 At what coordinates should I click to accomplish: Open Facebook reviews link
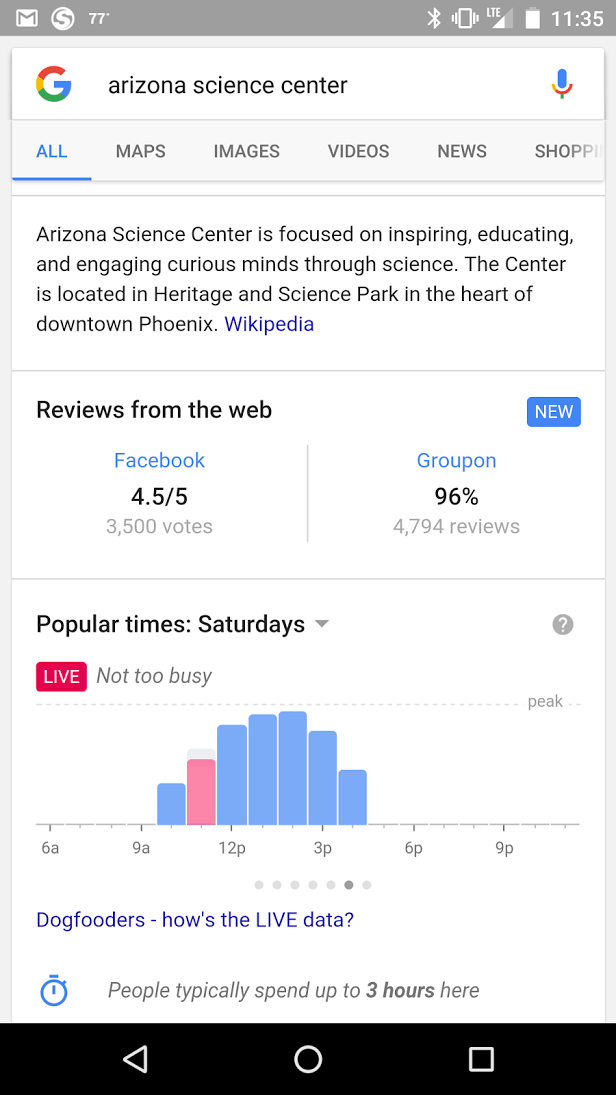pyautogui.click(x=159, y=461)
